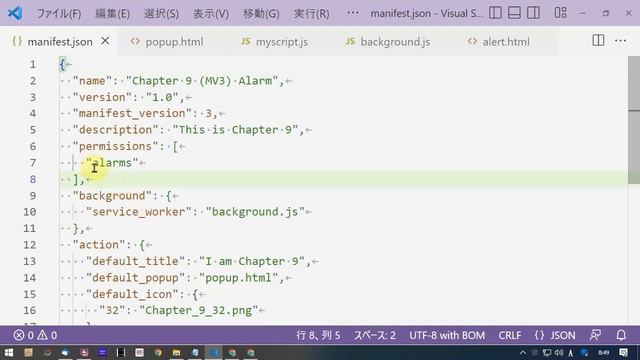Click the errors count icon in status bar
This screenshot has height=360, width=640.
(x=19, y=336)
